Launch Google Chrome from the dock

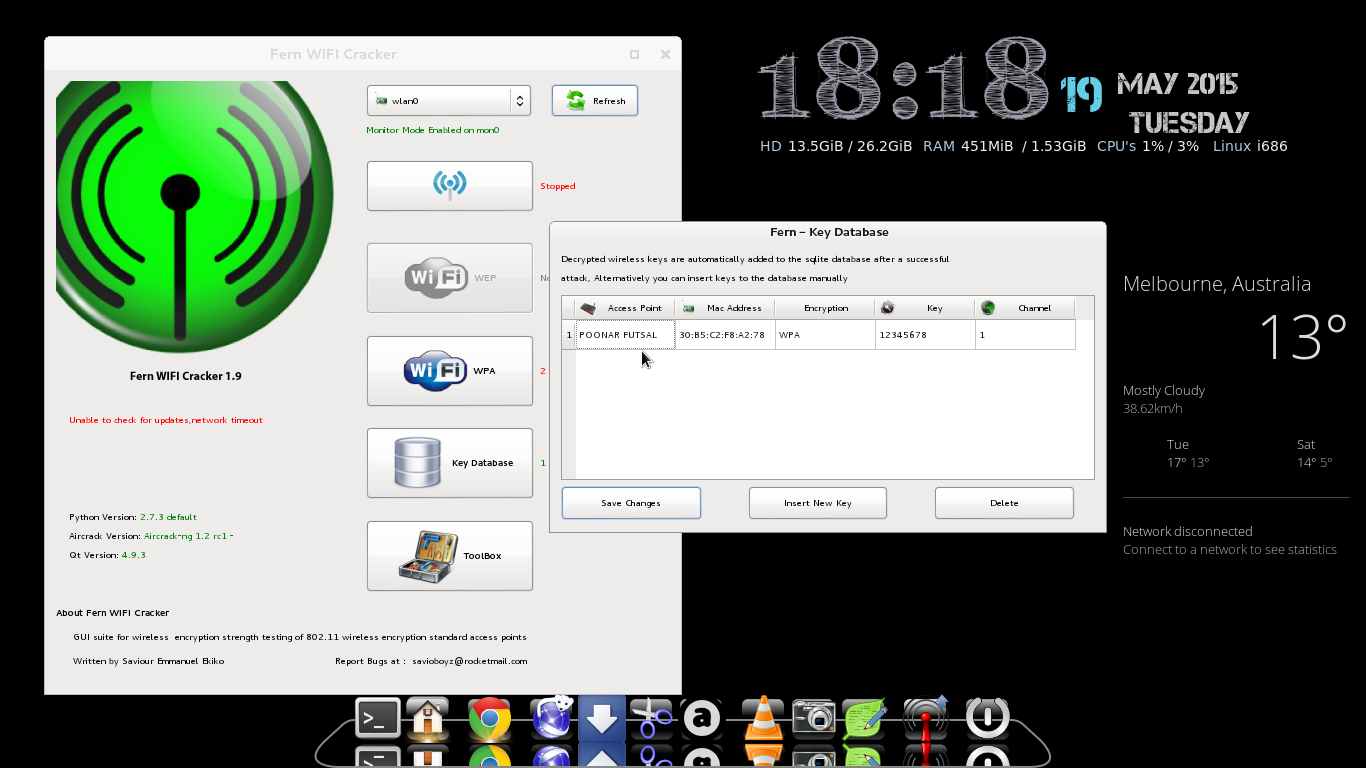pyautogui.click(x=489, y=718)
